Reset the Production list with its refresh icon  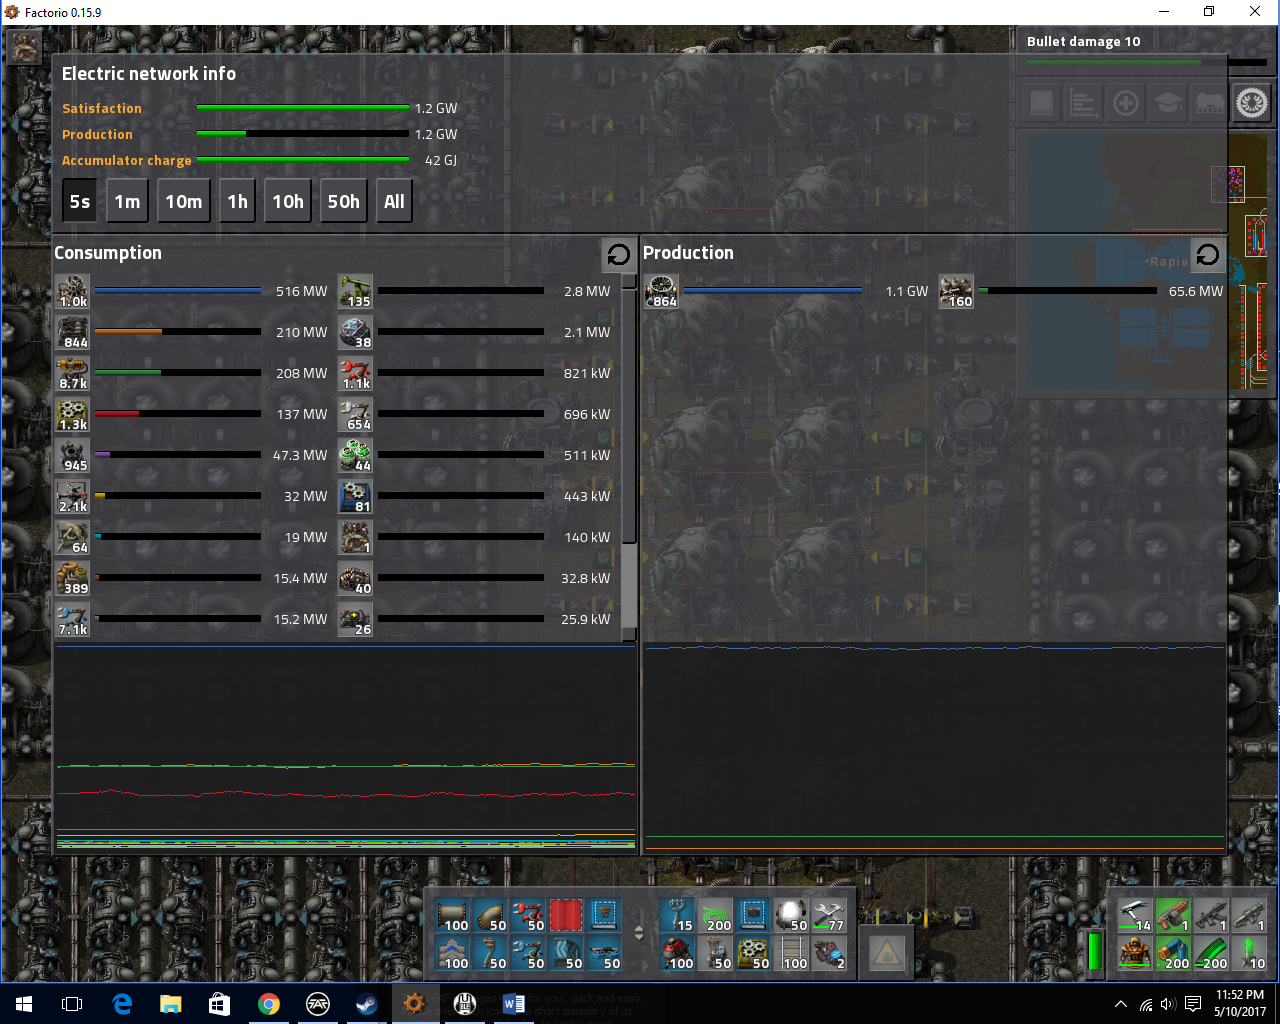pos(1207,254)
